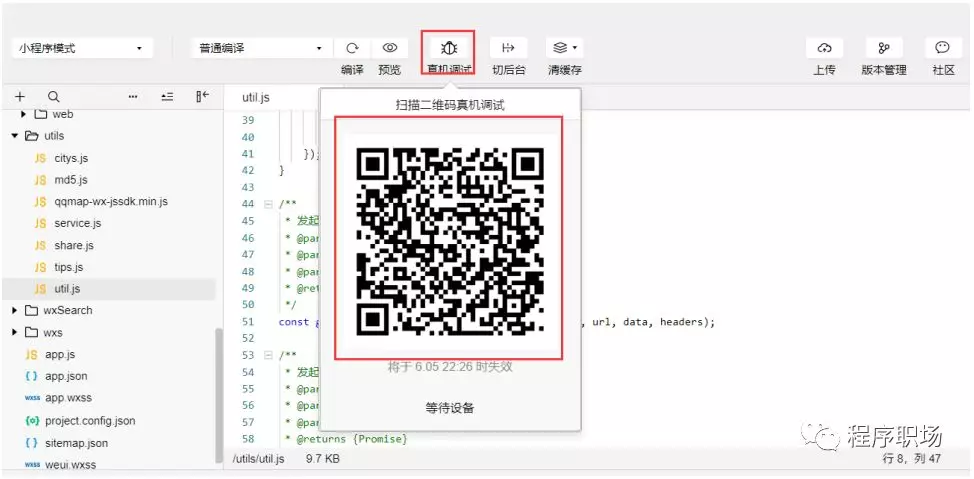Open app.json file
This screenshot has height=479, width=974.
pos(66,376)
